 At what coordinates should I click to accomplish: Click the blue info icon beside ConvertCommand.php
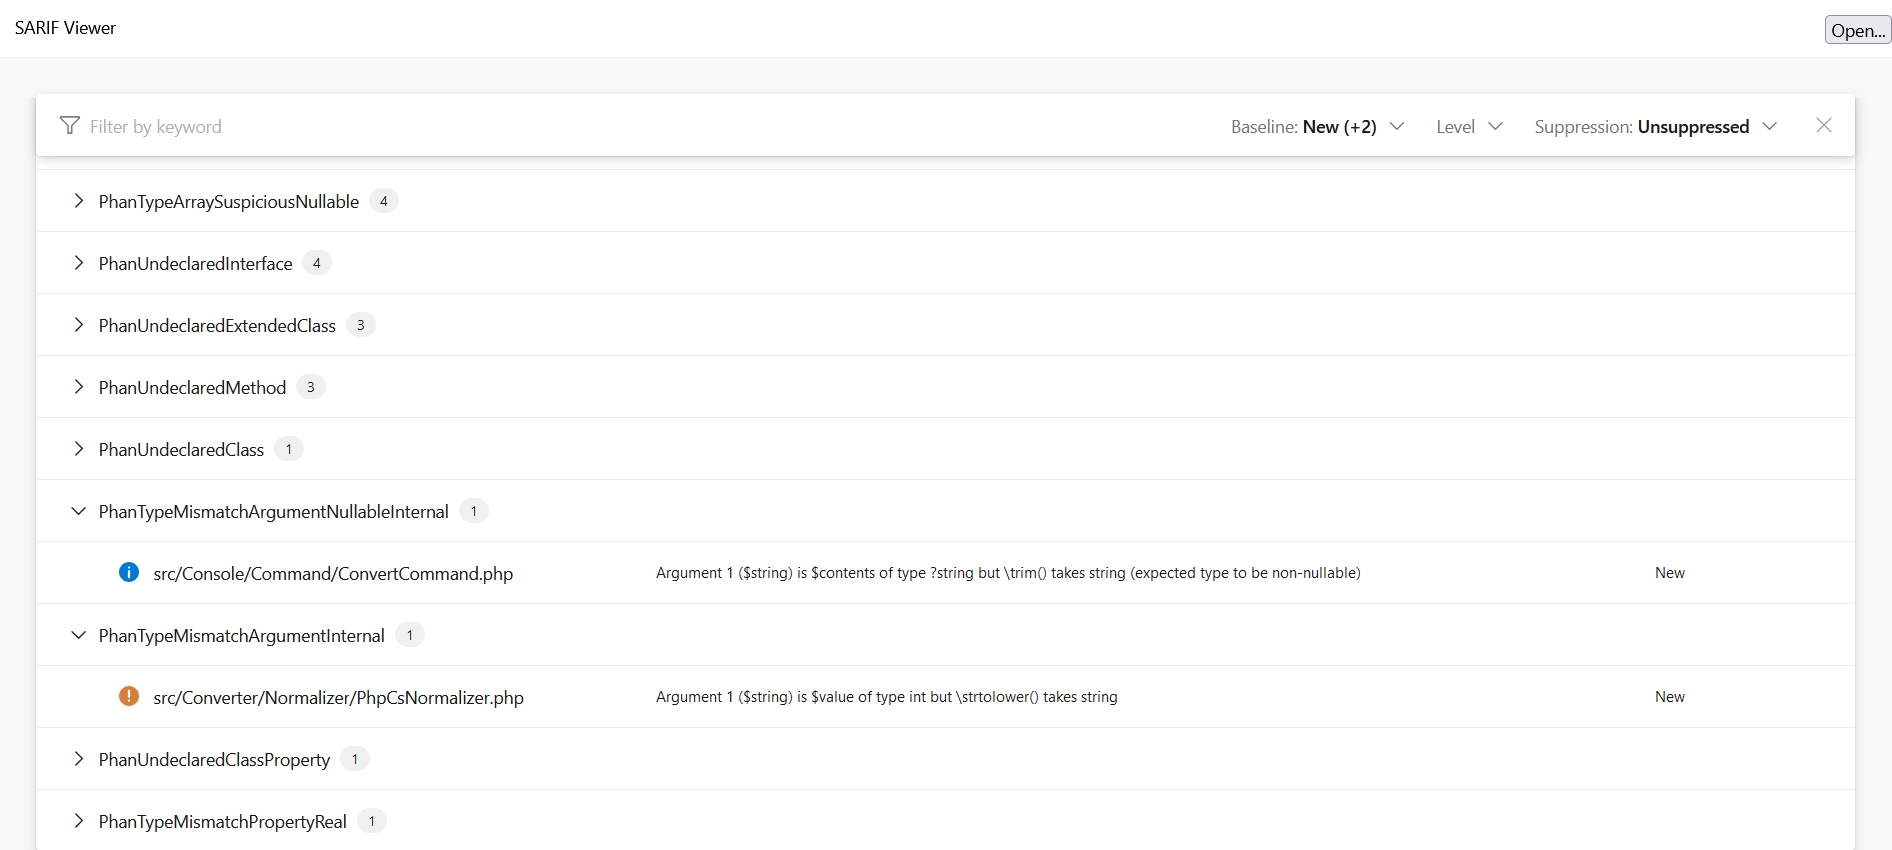(129, 572)
